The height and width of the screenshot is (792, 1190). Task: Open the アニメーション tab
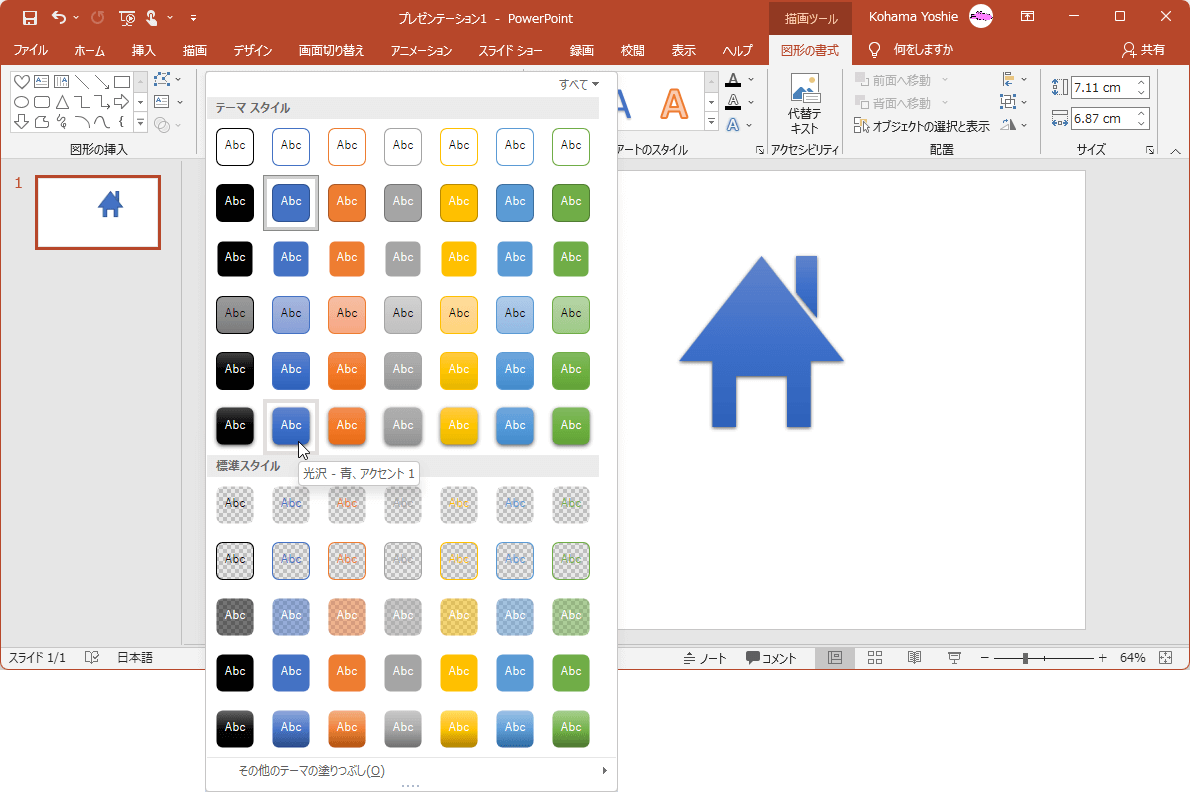pyautogui.click(x=421, y=50)
